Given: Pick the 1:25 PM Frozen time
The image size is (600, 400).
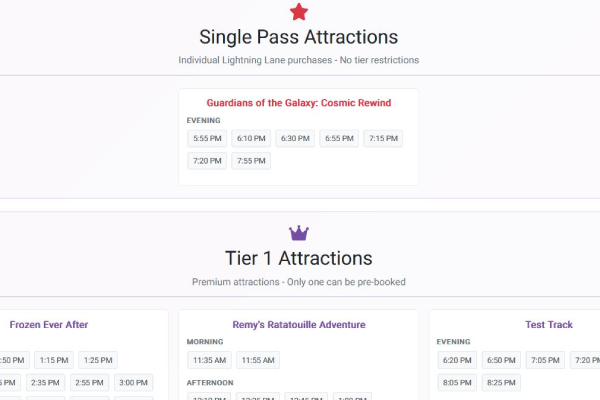Looking at the screenshot, I should click(x=97, y=360).
